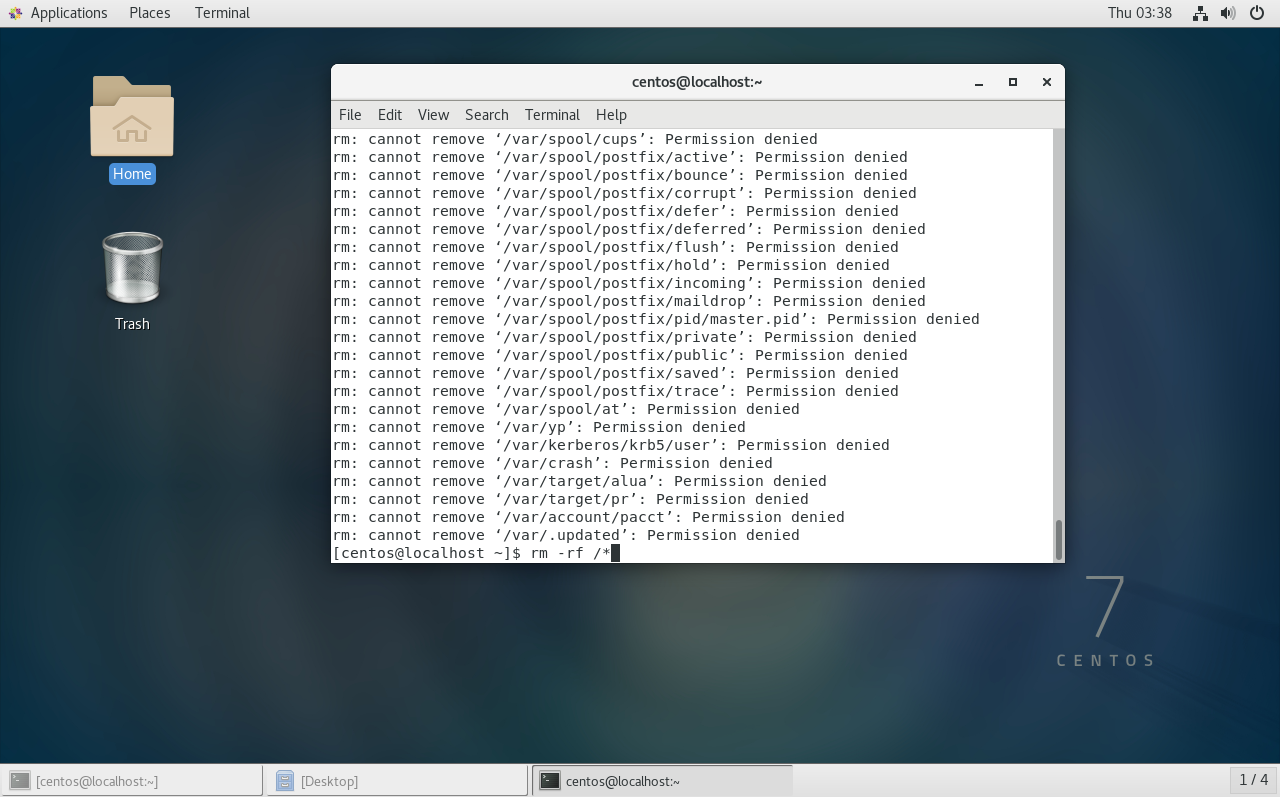Click the Applications menu logo icon
Screen dimensions: 1280x797
[15, 13]
